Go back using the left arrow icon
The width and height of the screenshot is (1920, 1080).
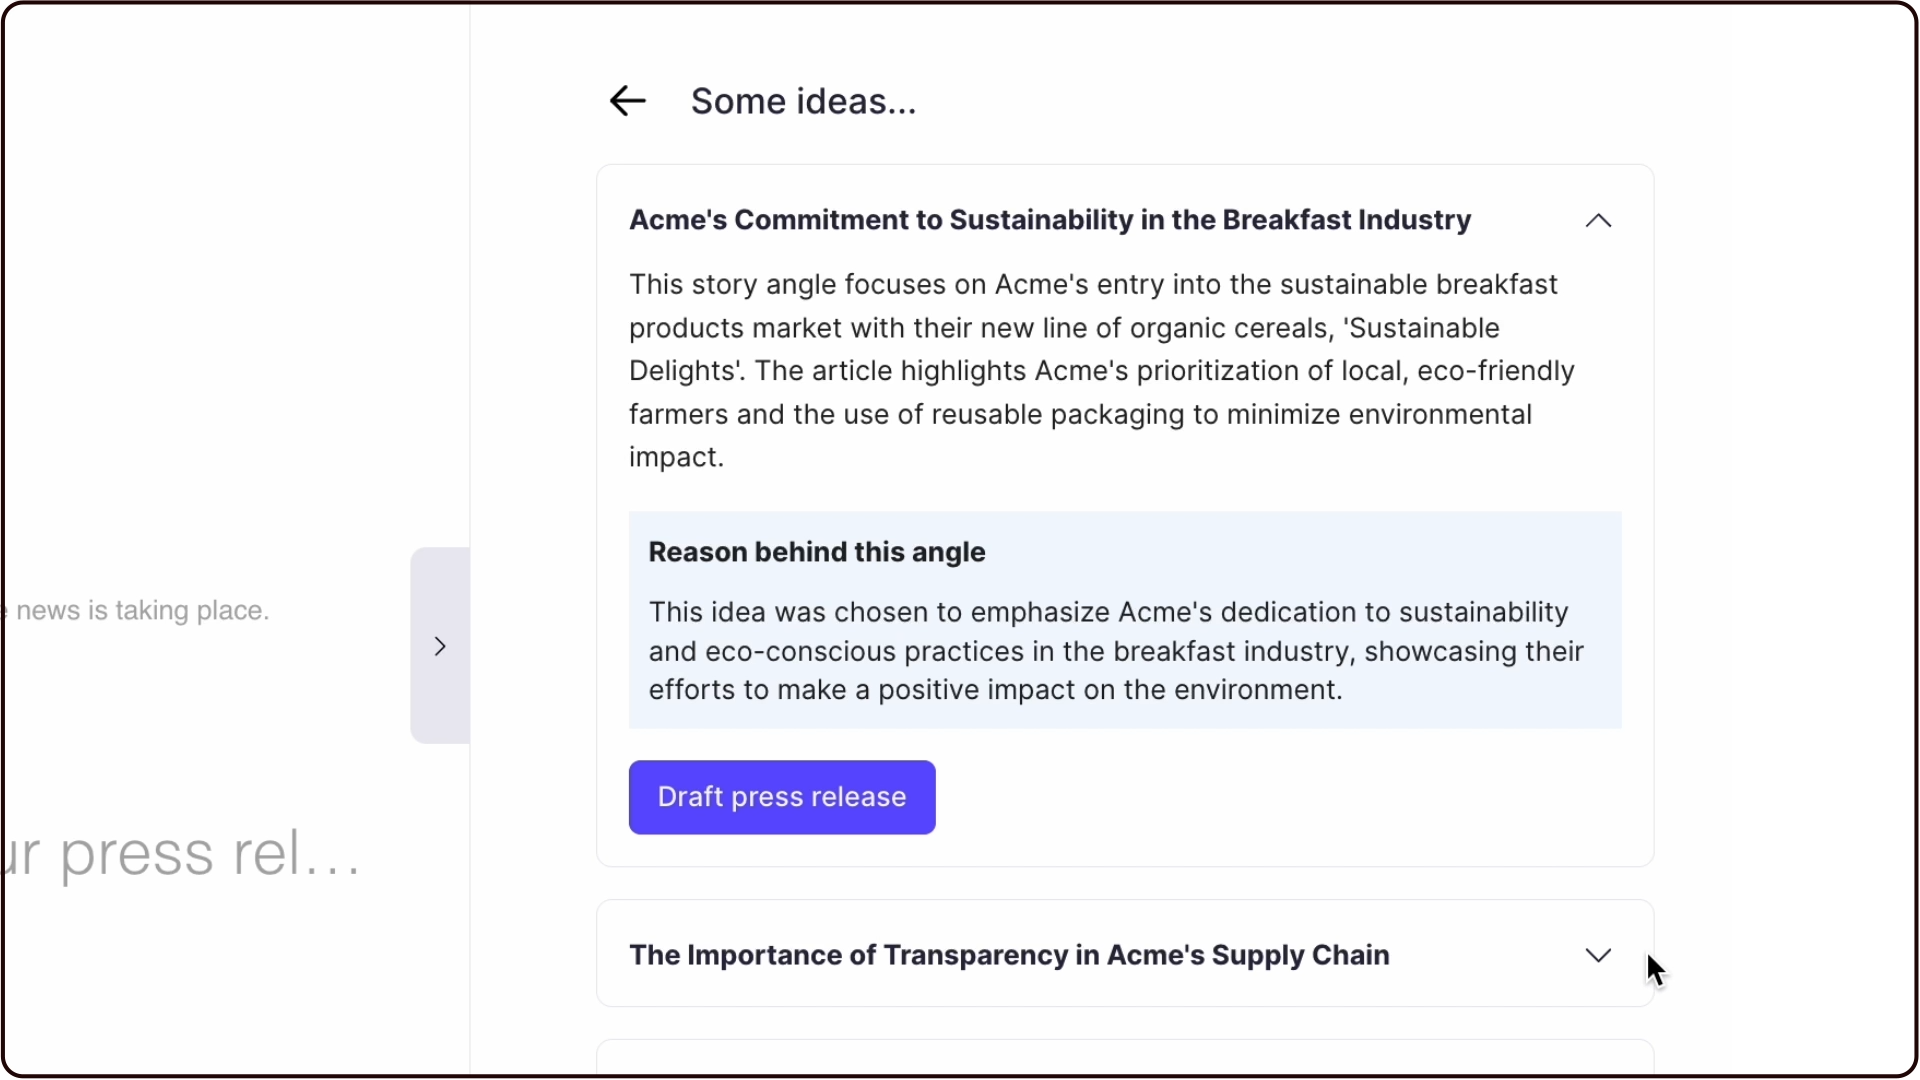(627, 101)
